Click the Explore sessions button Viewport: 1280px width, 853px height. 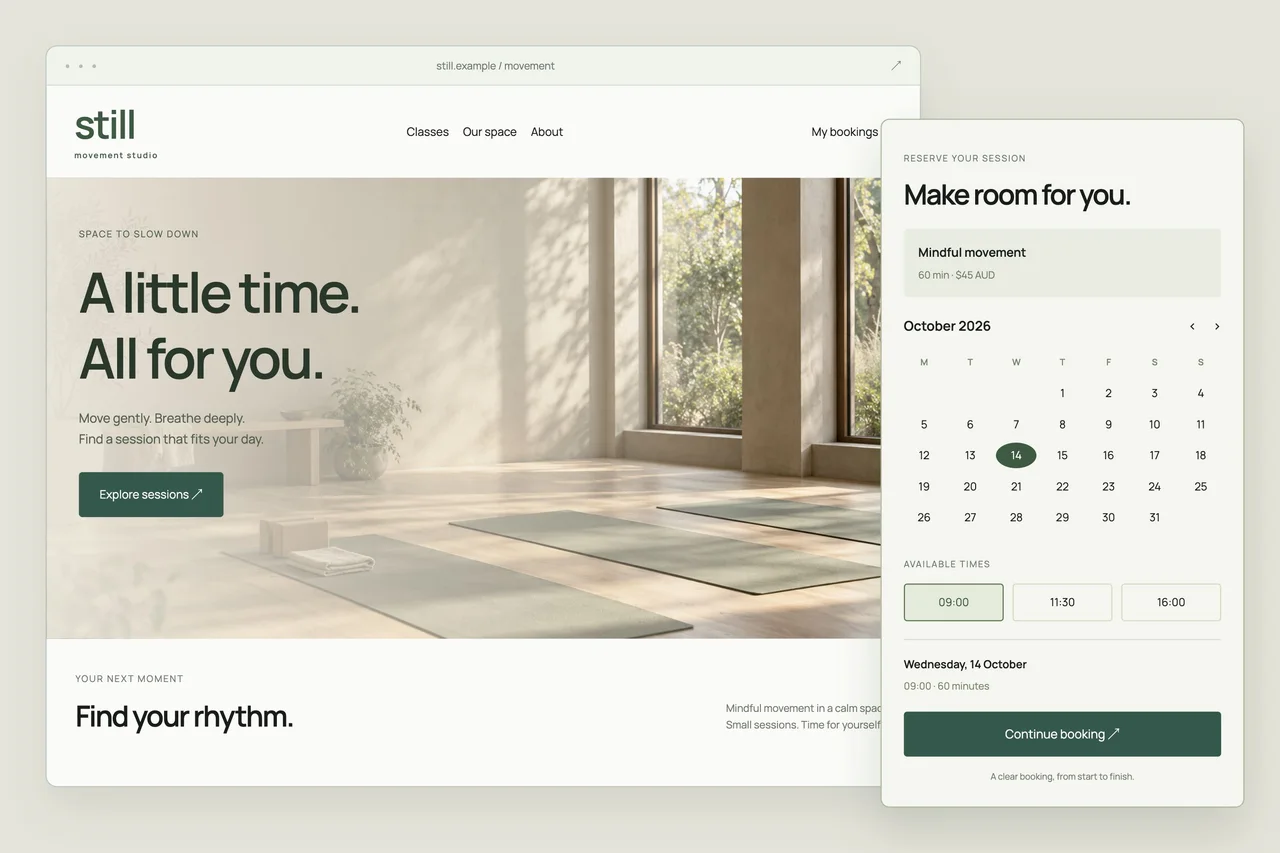(x=151, y=495)
